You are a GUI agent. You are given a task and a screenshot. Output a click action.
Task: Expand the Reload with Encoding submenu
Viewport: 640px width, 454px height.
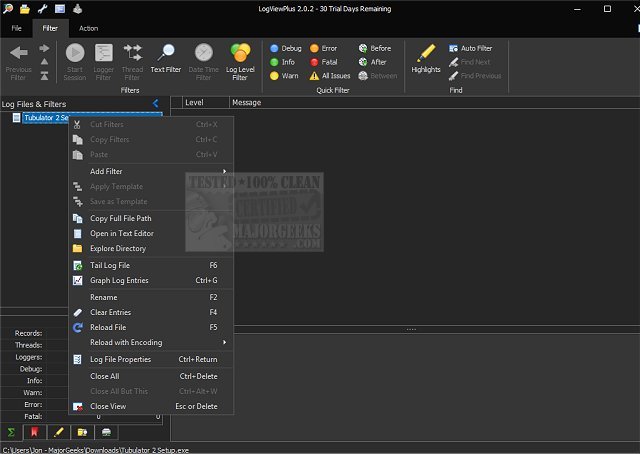click(151, 343)
